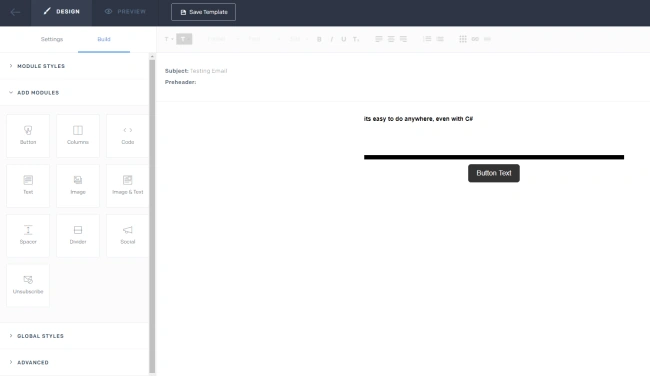Align text right
Screen dimensions: 650x376
pos(403,39)
